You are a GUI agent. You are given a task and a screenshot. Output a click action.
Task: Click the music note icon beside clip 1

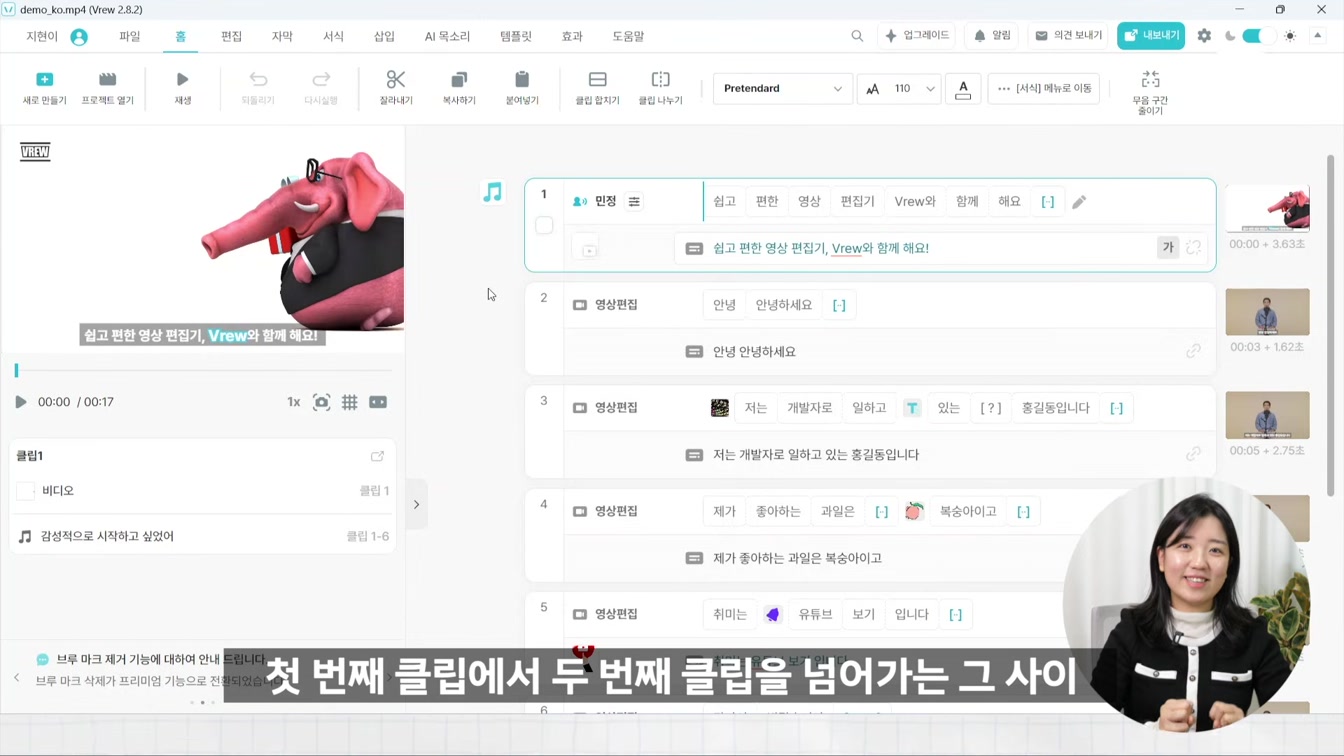[492, 192]
